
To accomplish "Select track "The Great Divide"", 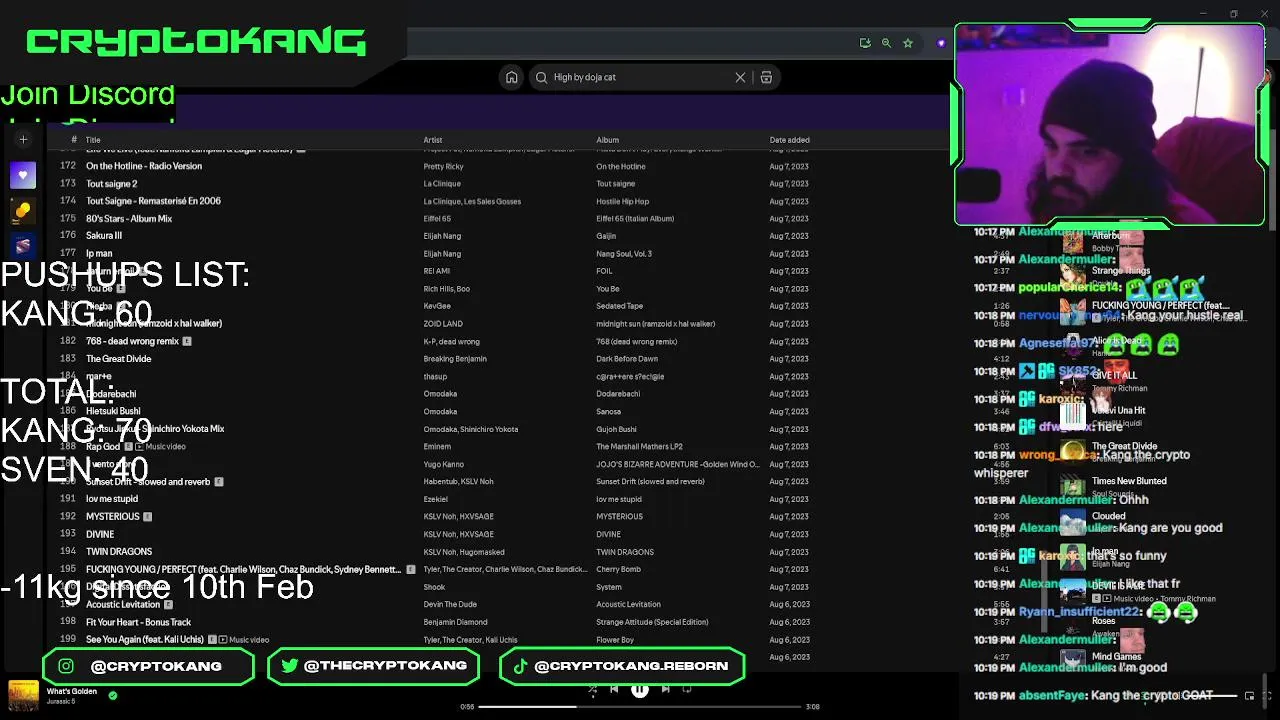I will pos(119,359).
